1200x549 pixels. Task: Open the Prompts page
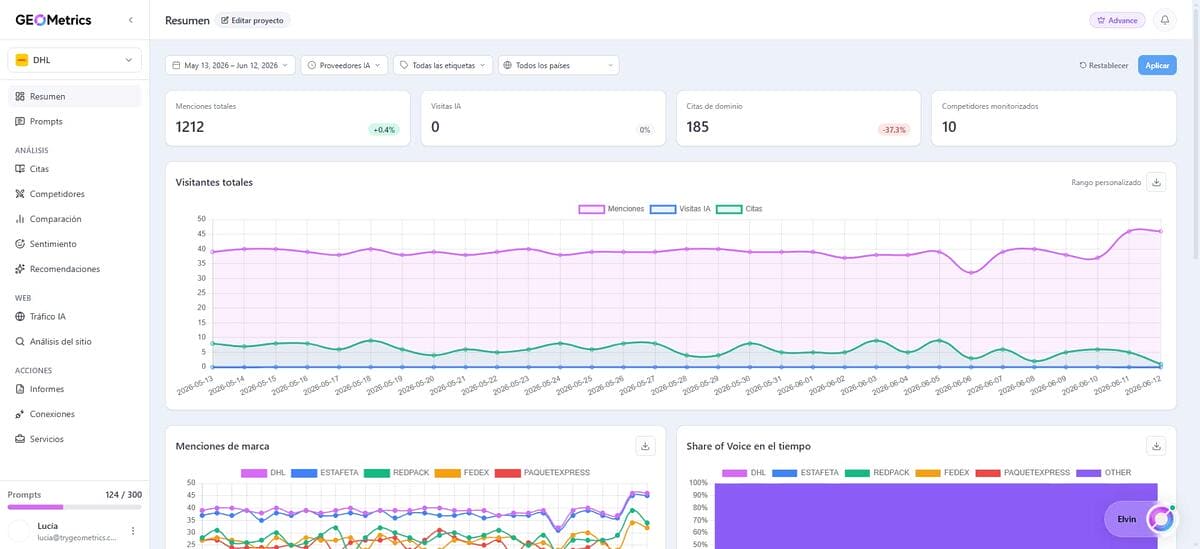(75, 121)
